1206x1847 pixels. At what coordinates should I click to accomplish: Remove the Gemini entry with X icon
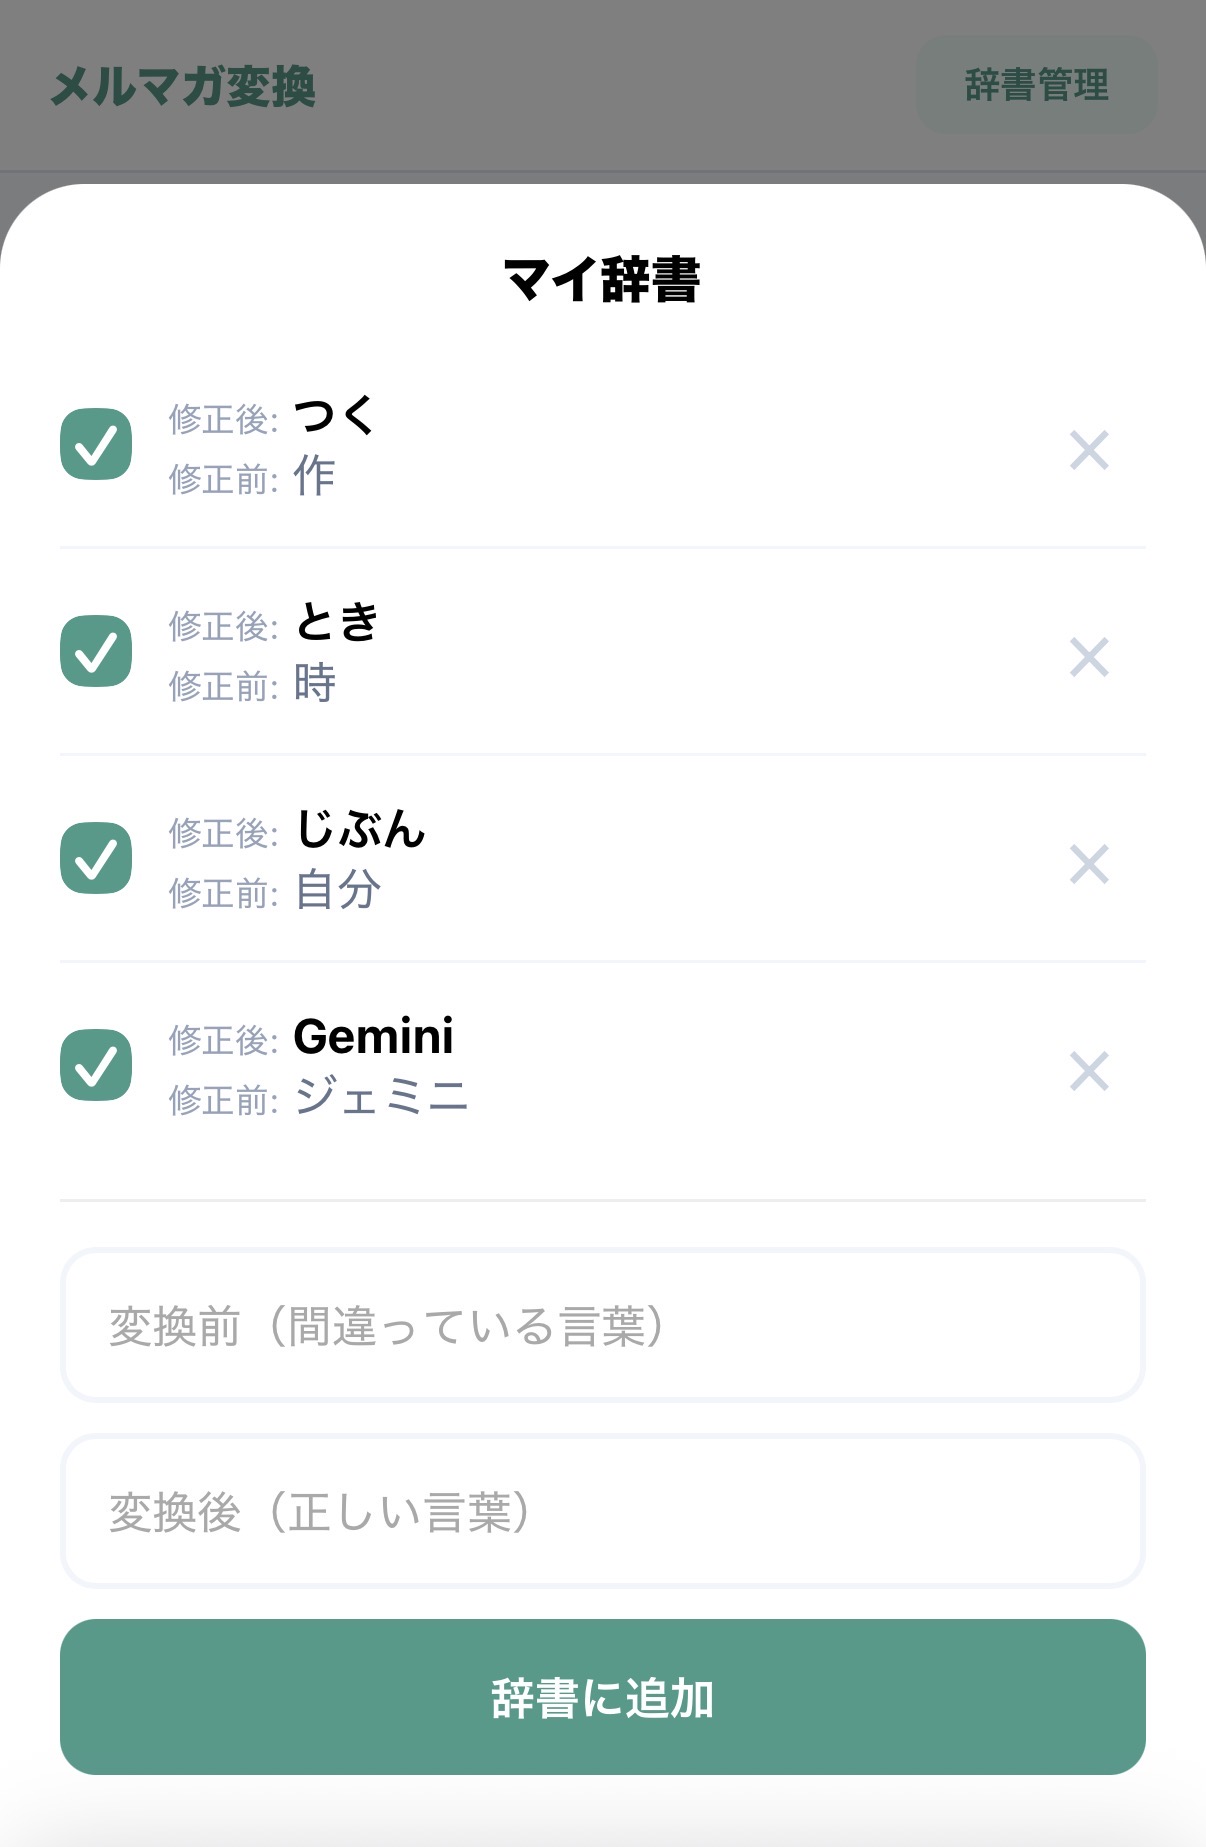point(1089,1072)
